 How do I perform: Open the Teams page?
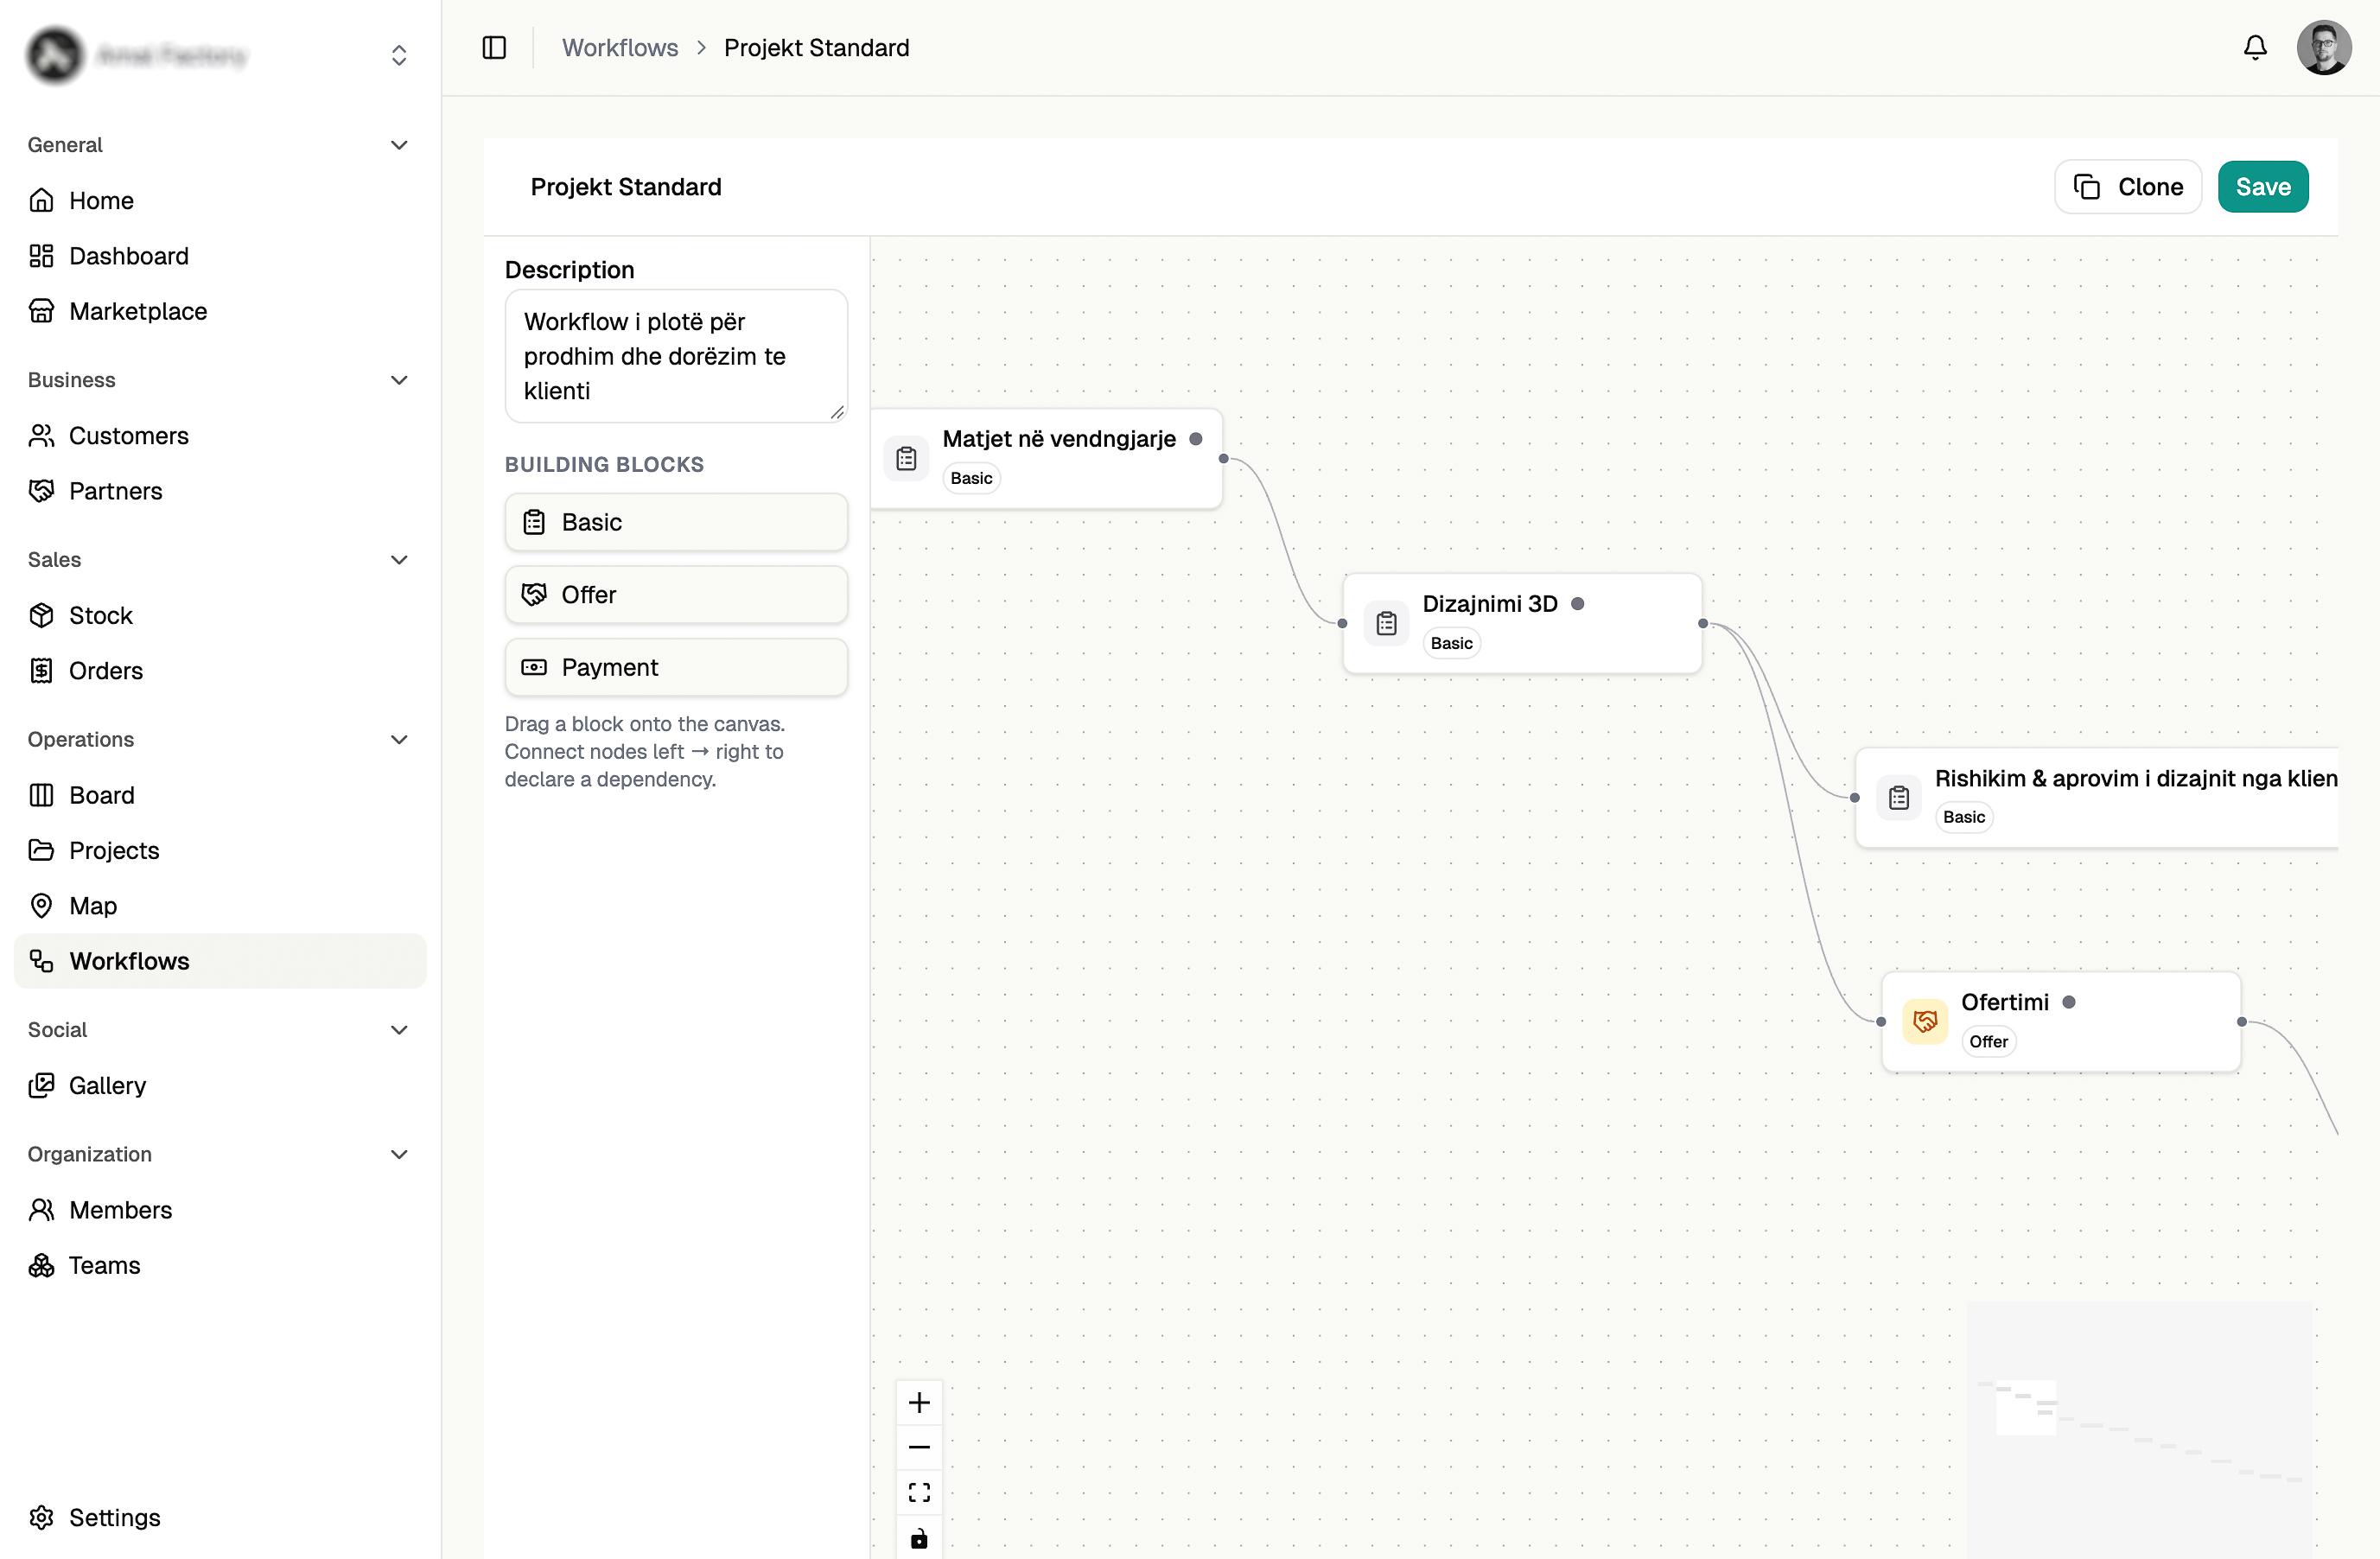(x=220, y=1265)
